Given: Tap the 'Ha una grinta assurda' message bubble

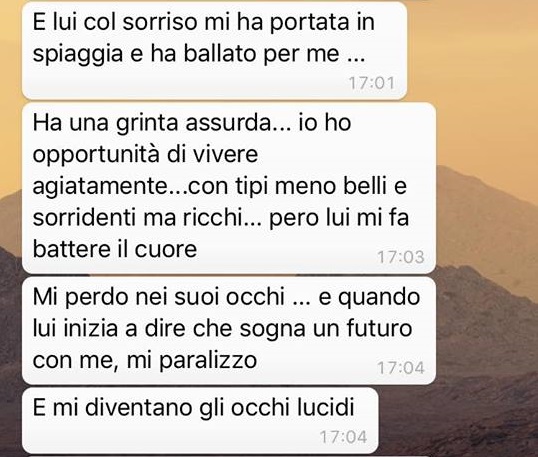Looking at the screenshot, I should [x=229, y=188].
